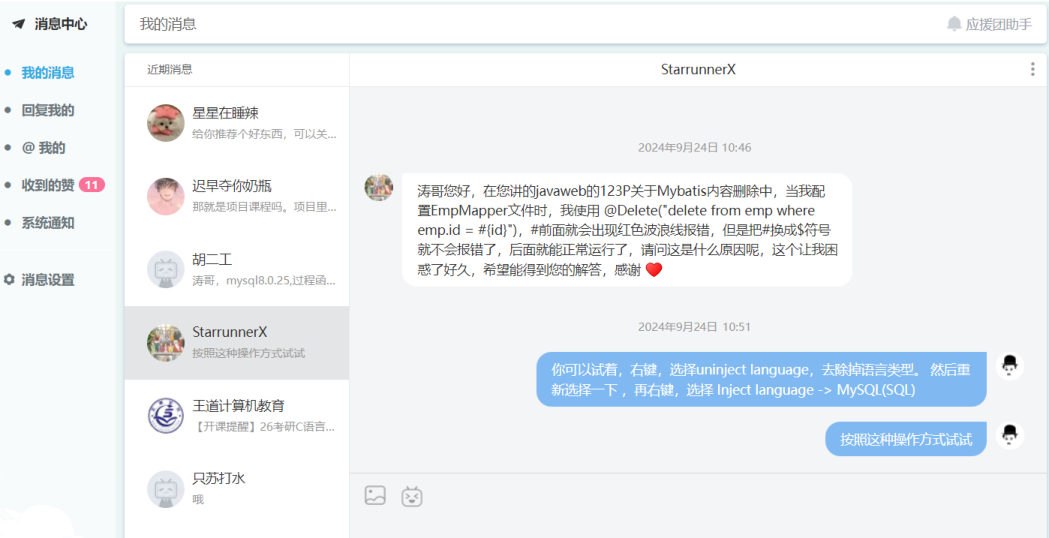This screenshot has width=1049, height=538.
Task: Open the conversation with 迟早夺你奶瓶
Action: pyautogui.click(x=237, y=196)
